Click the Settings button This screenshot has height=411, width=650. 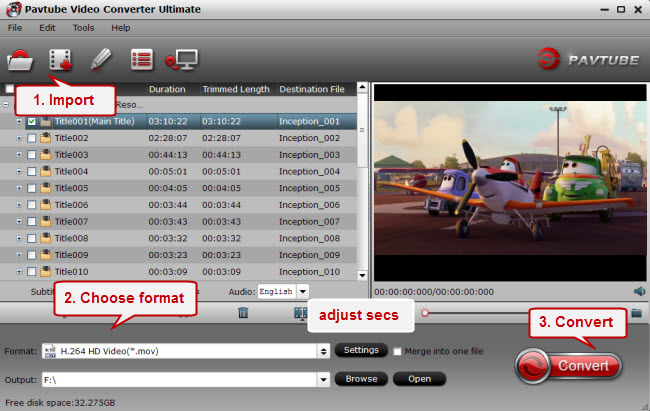(361, 350)
